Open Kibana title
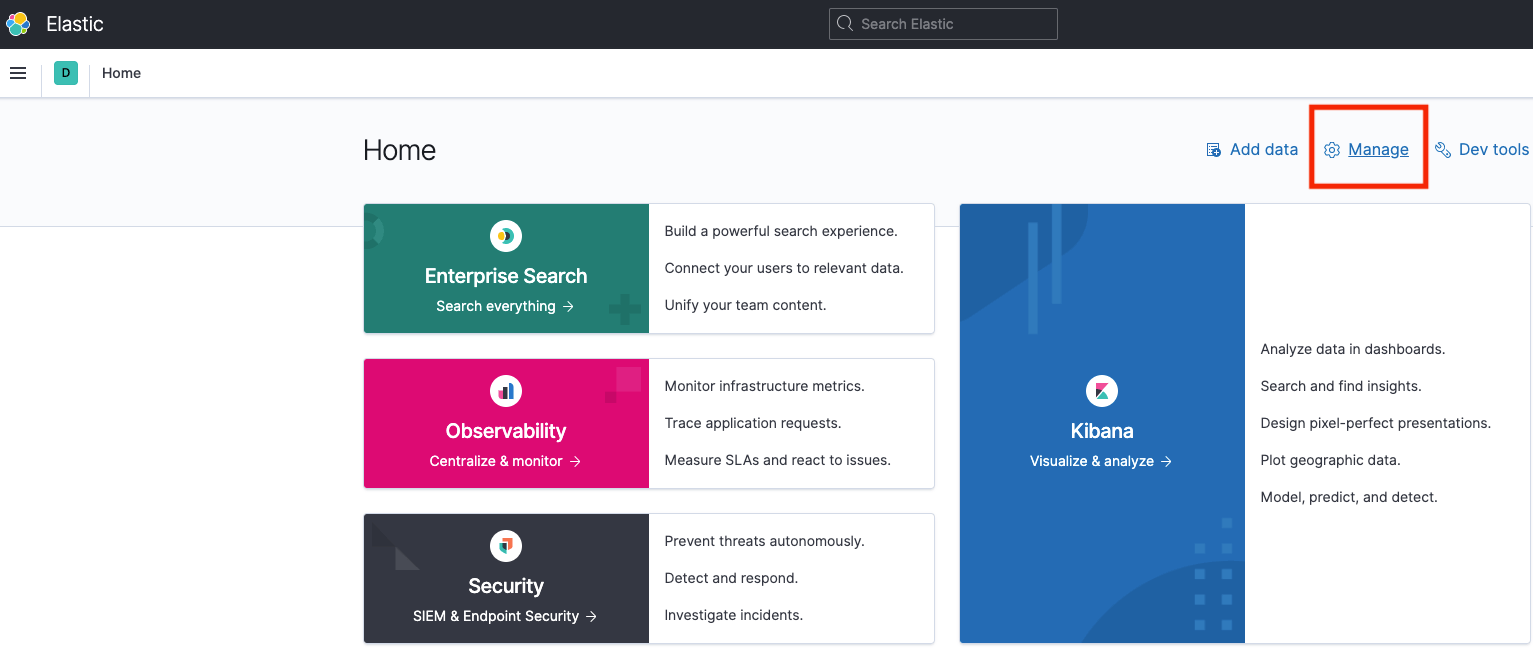The height and width of the screenshot is (664, 1533). 1102,431
